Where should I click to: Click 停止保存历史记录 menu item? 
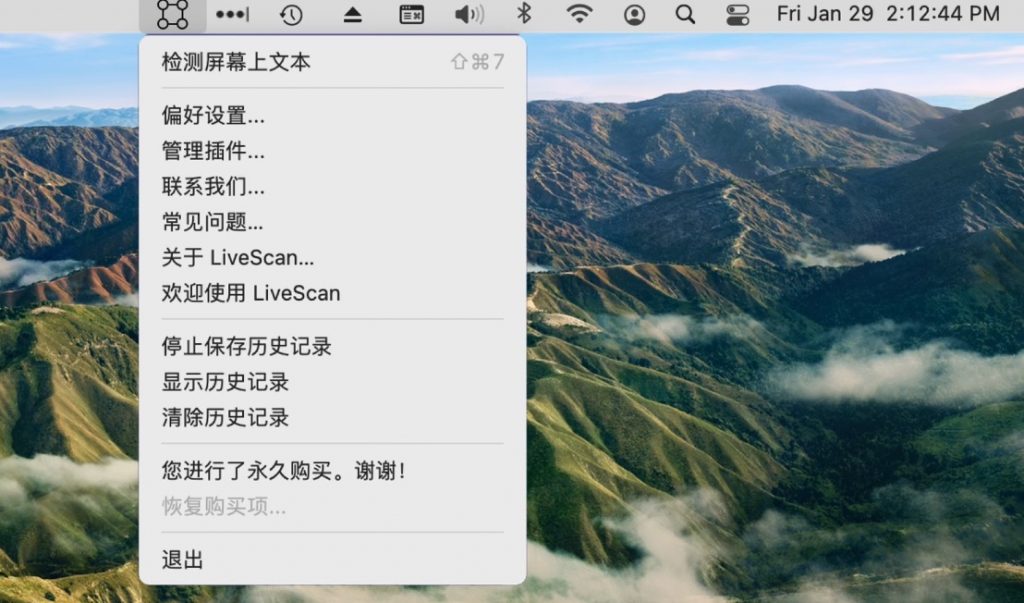(332, 347)
